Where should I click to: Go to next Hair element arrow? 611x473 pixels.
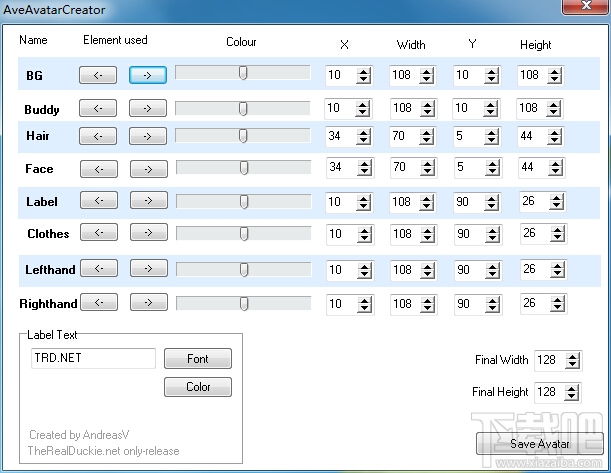148,136
